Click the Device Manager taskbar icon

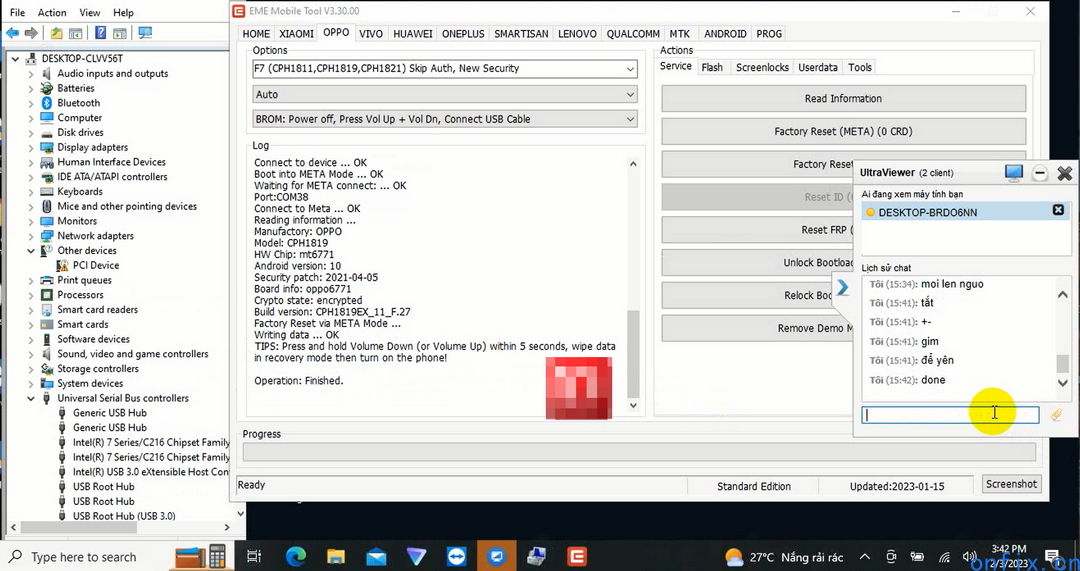click(x=537, y=557)
